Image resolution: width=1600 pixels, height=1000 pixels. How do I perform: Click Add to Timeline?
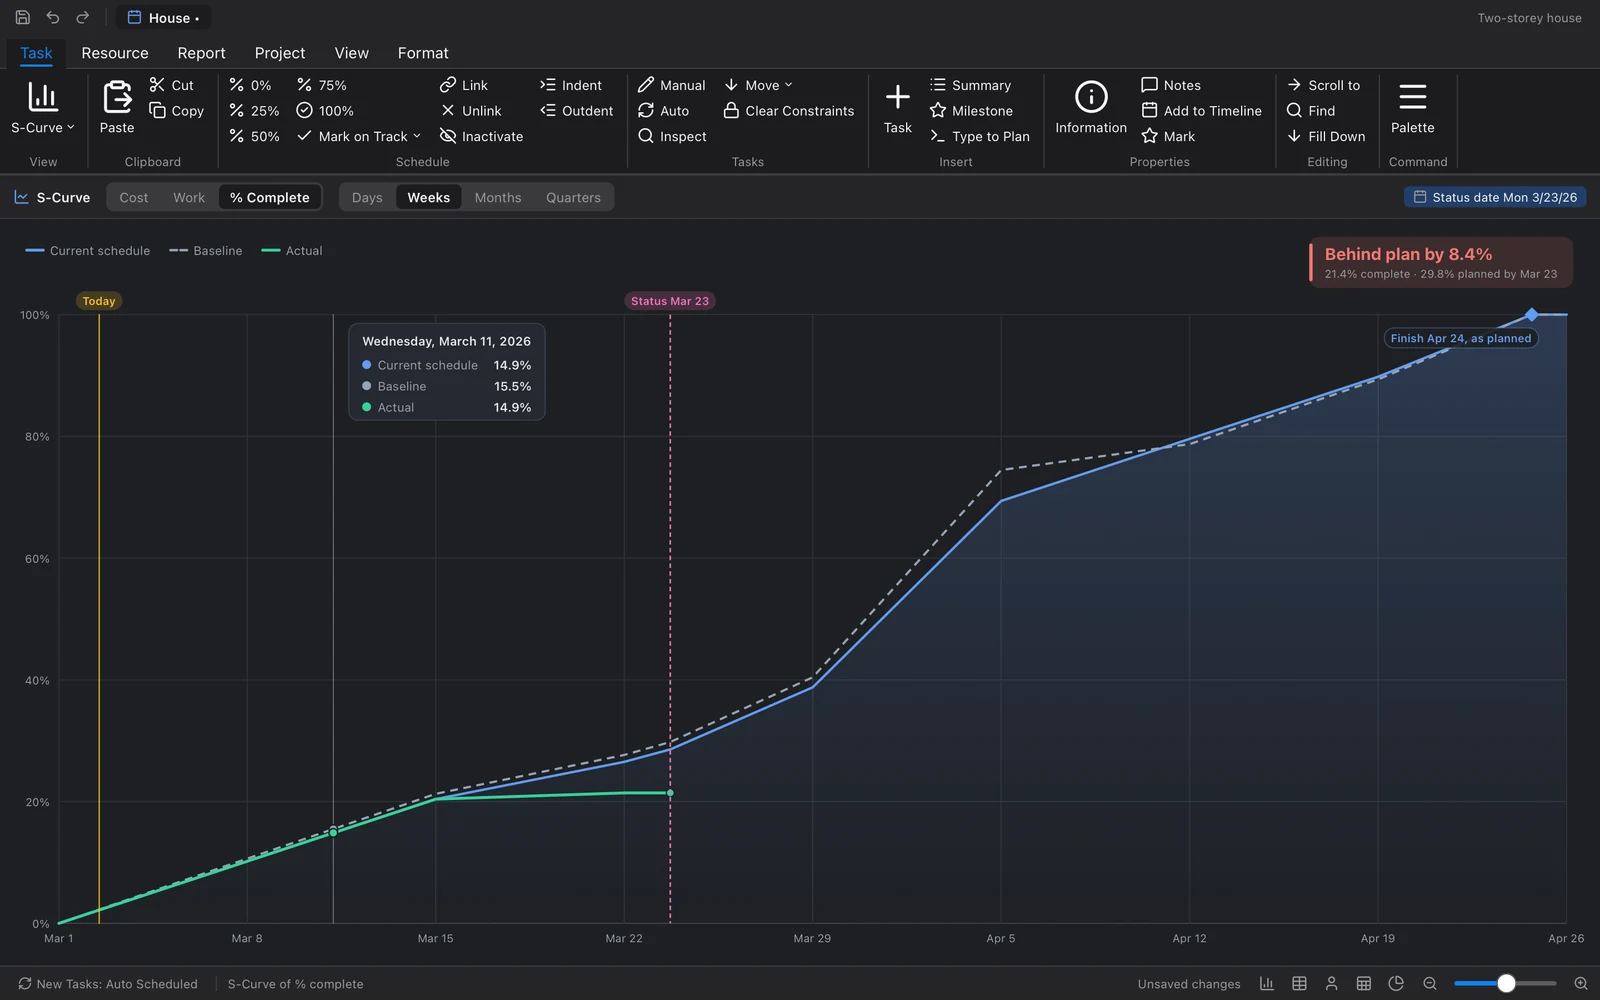(1202, 111)
